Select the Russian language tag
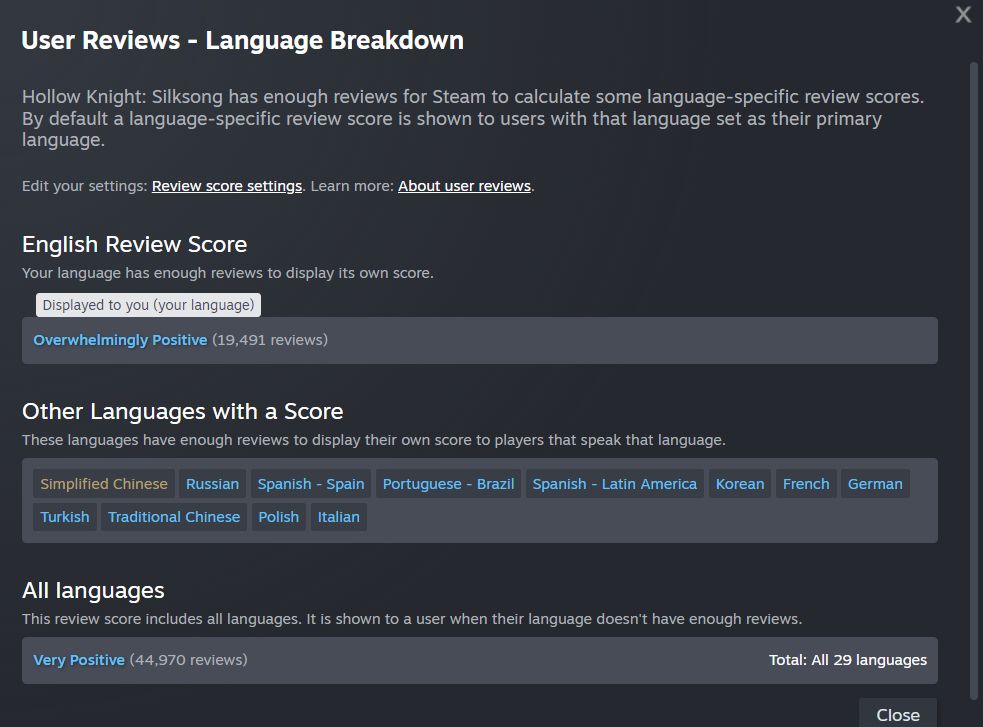Image resolution: width=983 pixels, height=727 pixels. pos(213,484)
